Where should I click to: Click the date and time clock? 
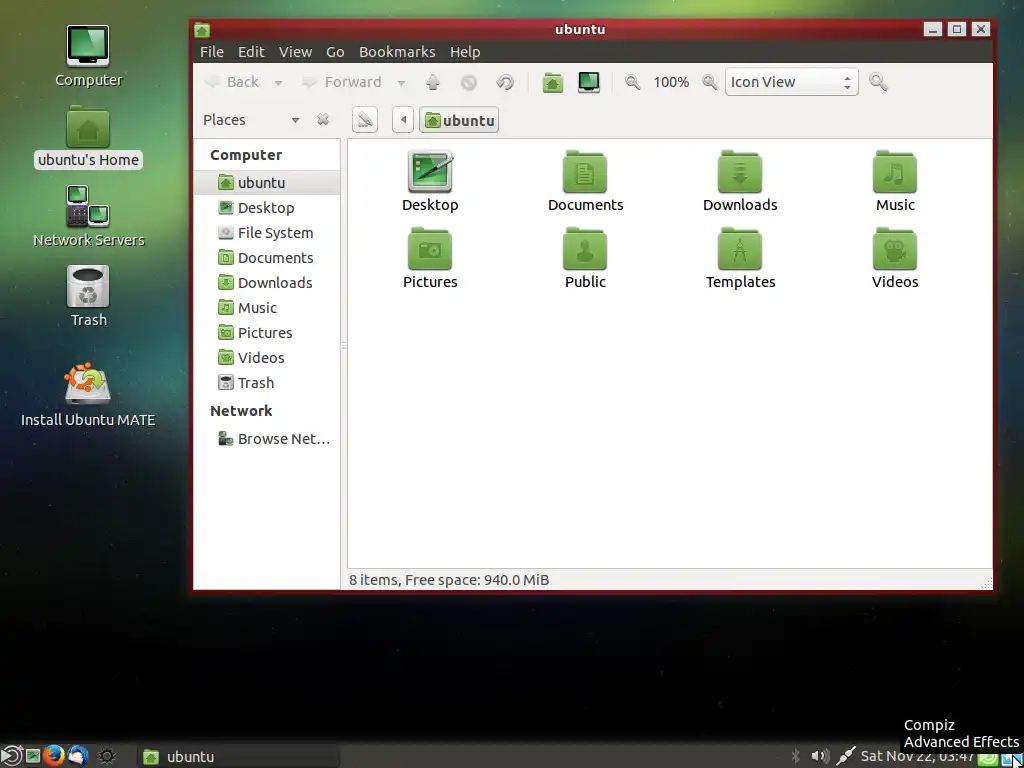coord(918,756)
